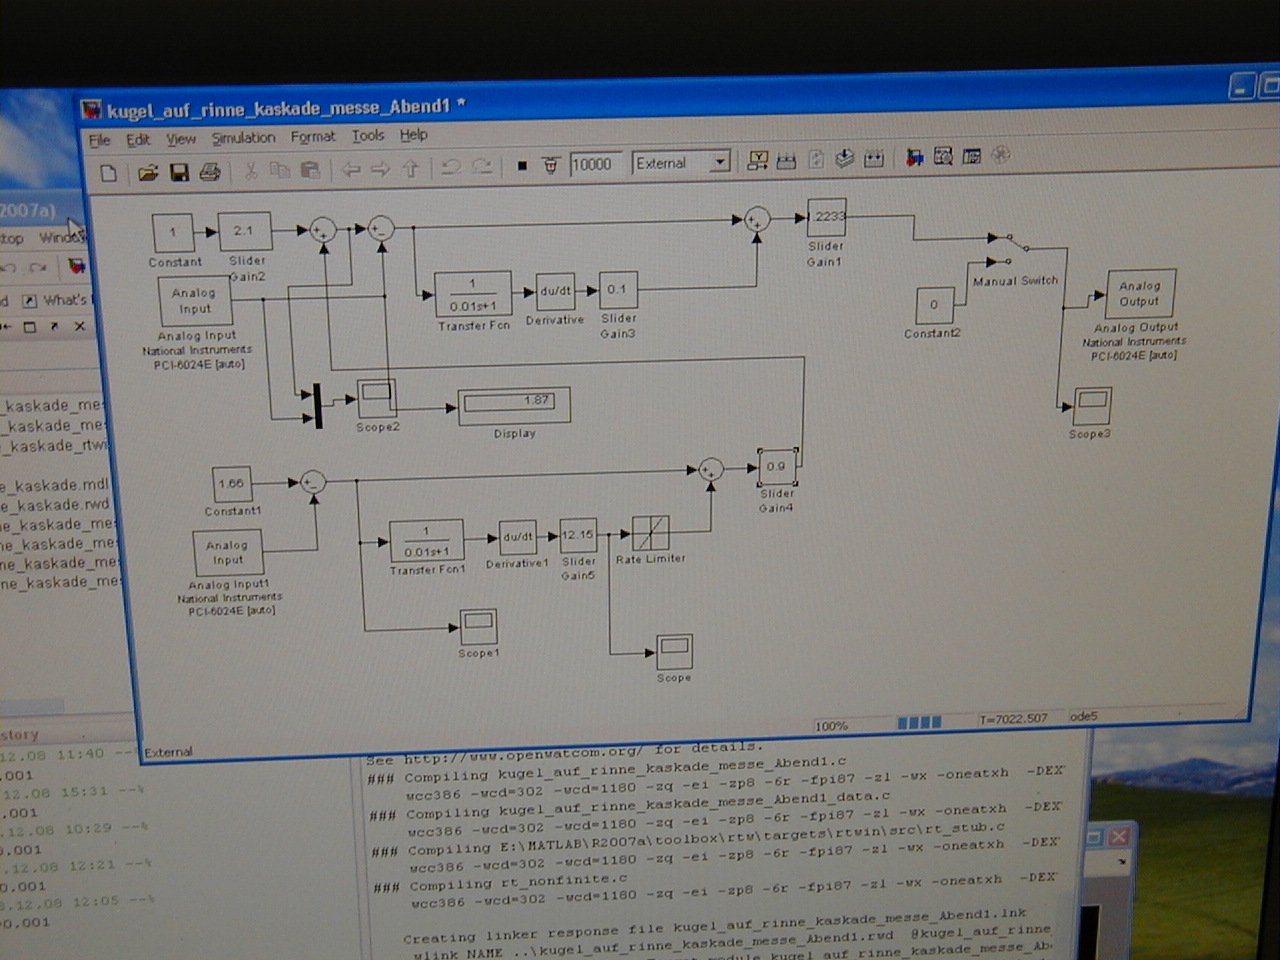Click the simulation stop time field showing 10000
Screen dimensions: 1280x960
coord(595,164)
